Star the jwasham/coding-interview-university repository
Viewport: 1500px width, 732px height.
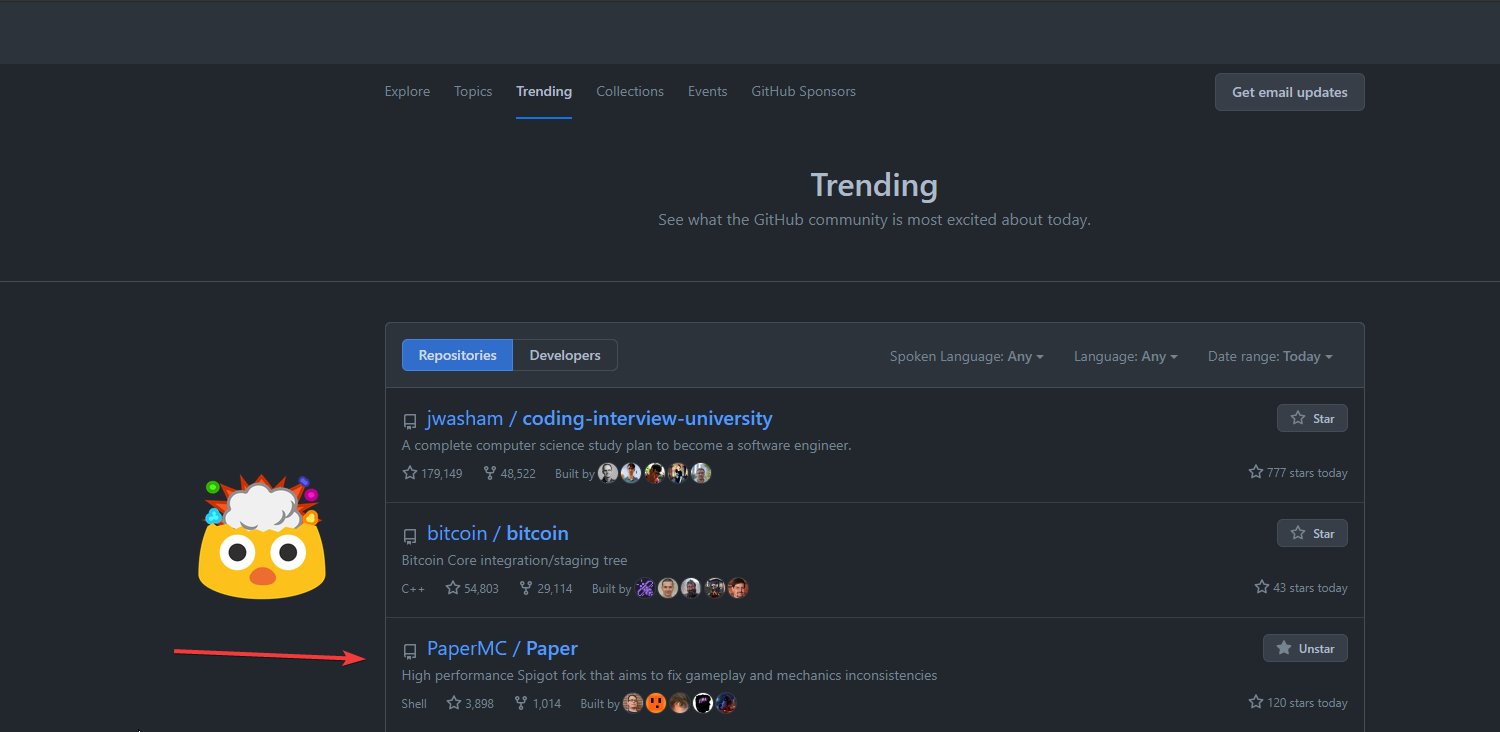pyautogui.click(x=1312, y=418)
